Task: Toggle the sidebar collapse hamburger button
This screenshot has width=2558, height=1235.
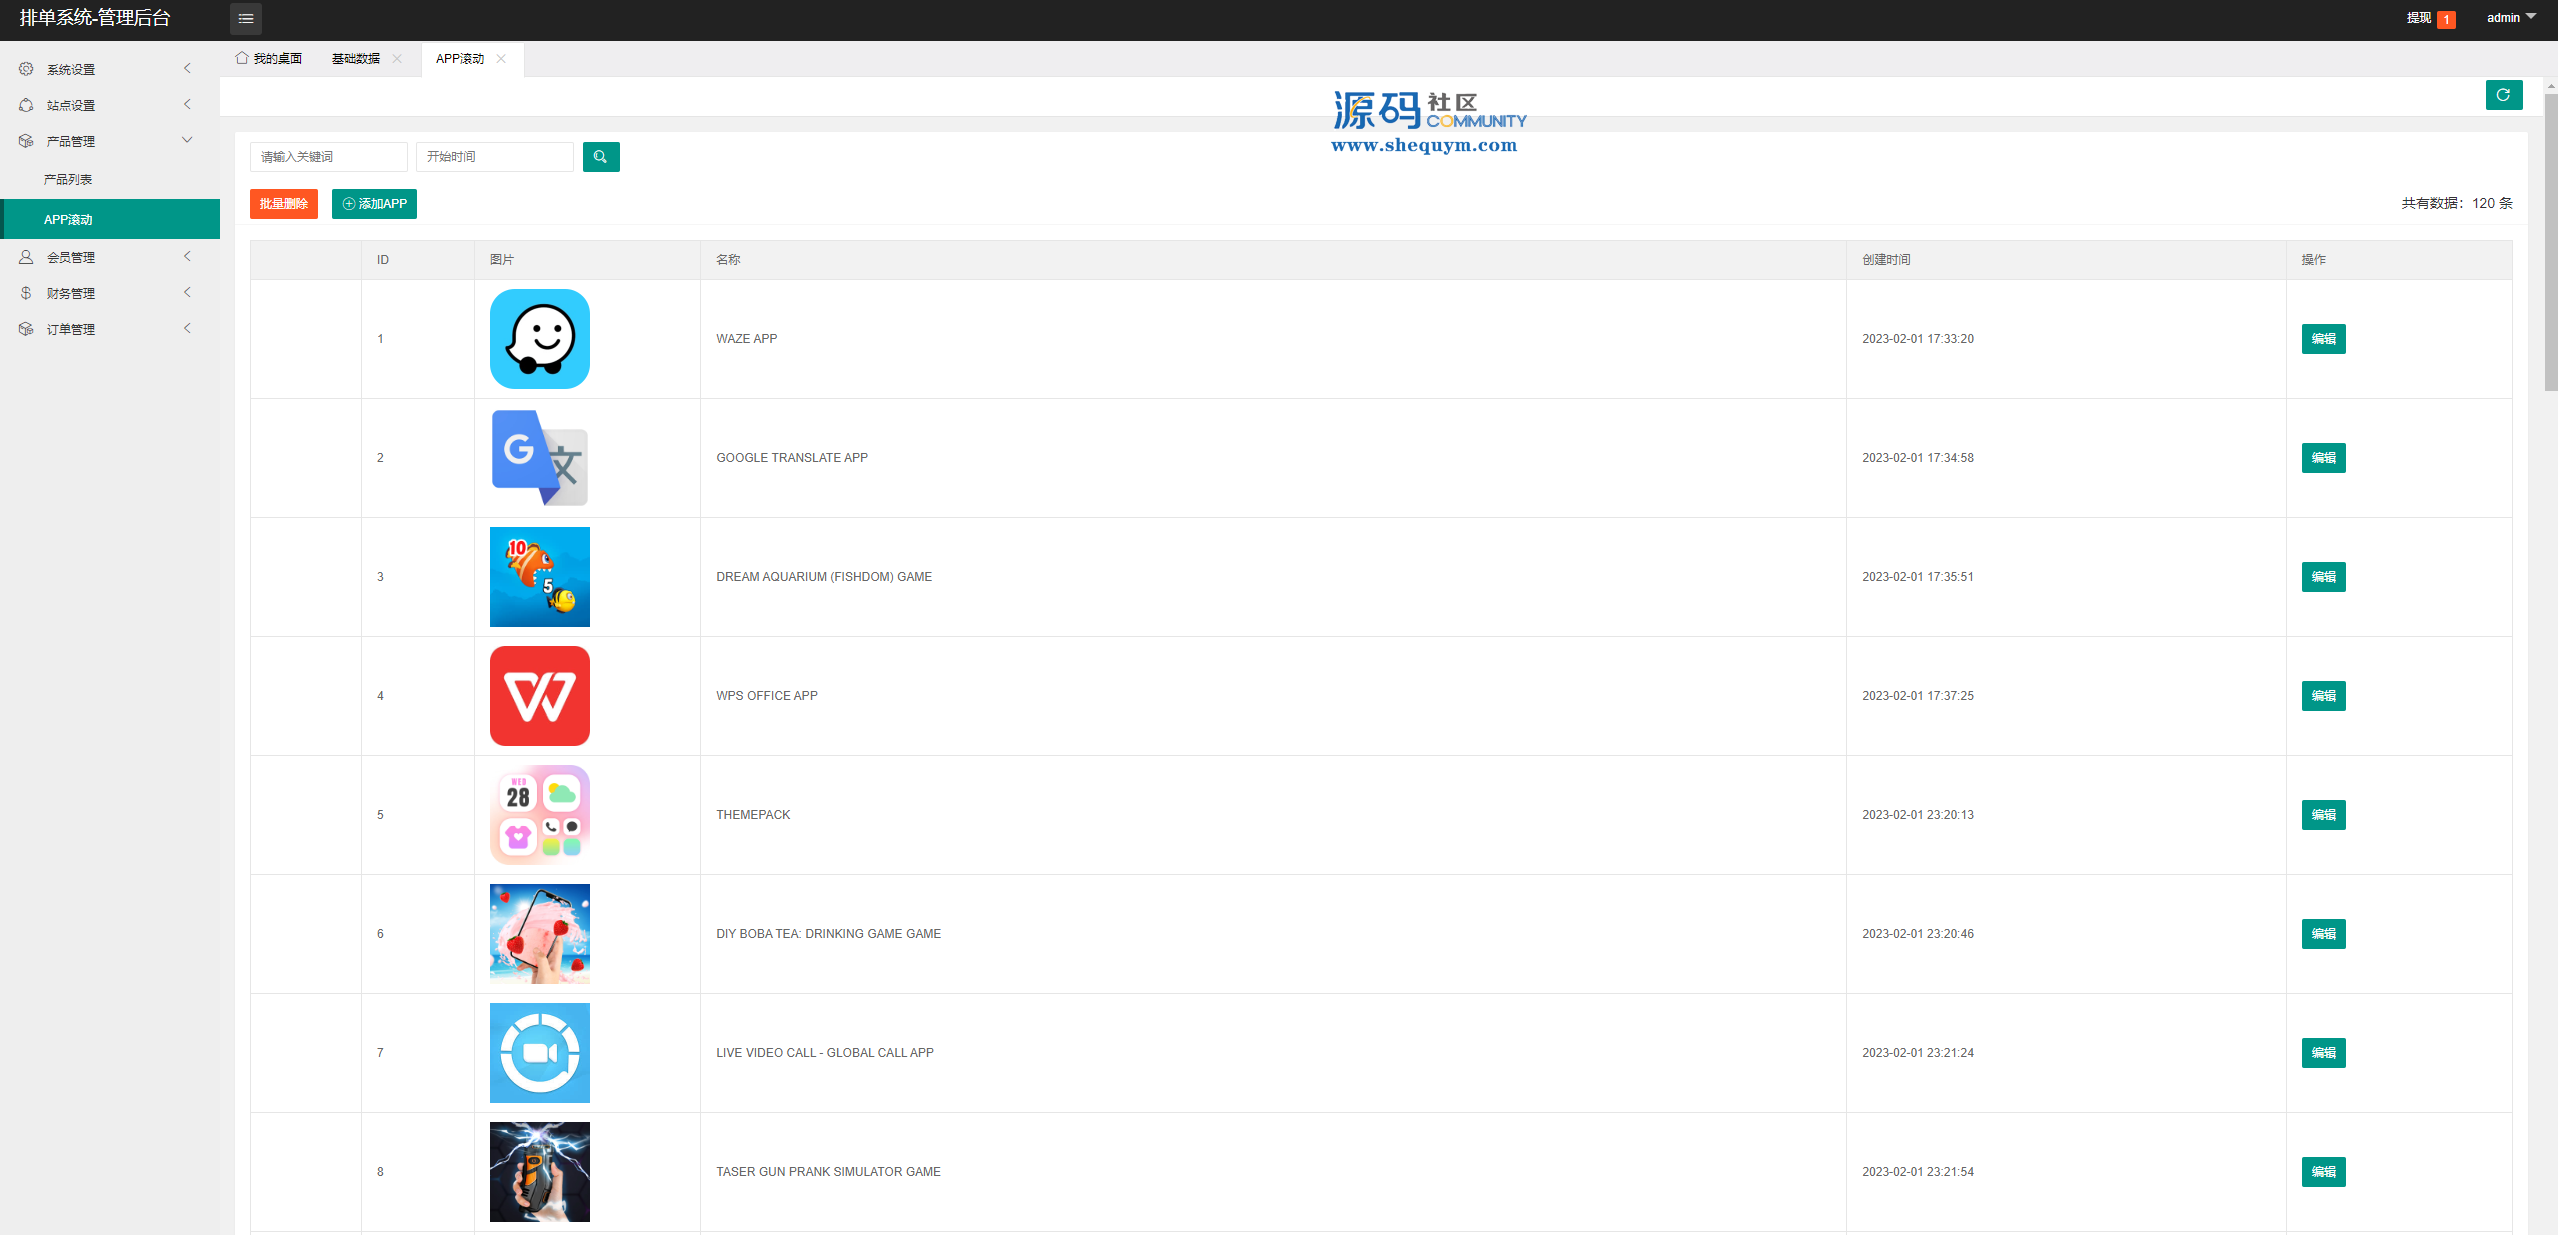Action: tap(246, 18)
